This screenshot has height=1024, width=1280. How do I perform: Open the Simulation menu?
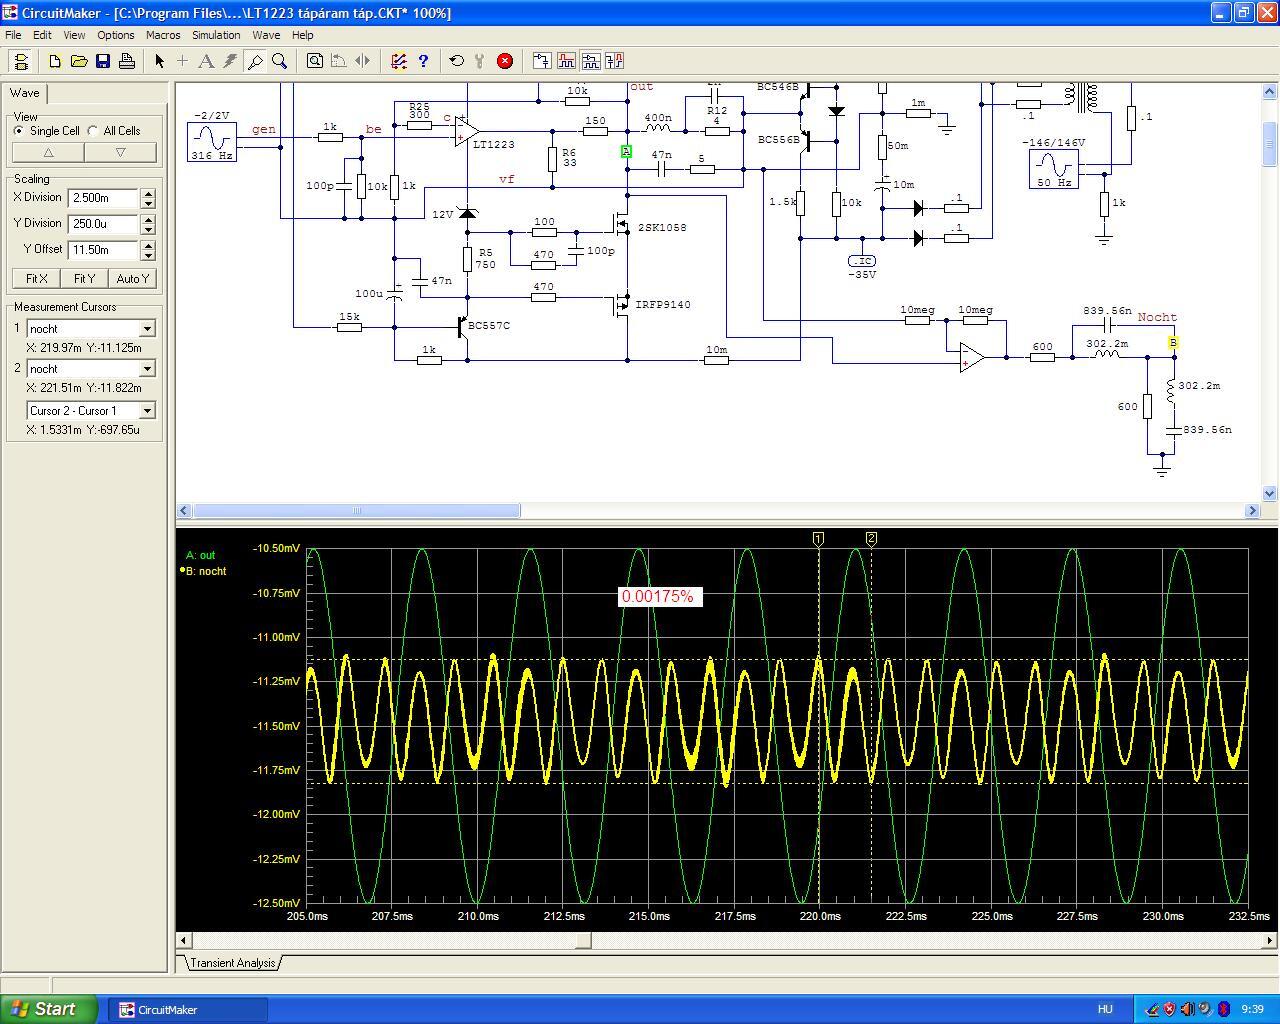click(x=216, y=35)
